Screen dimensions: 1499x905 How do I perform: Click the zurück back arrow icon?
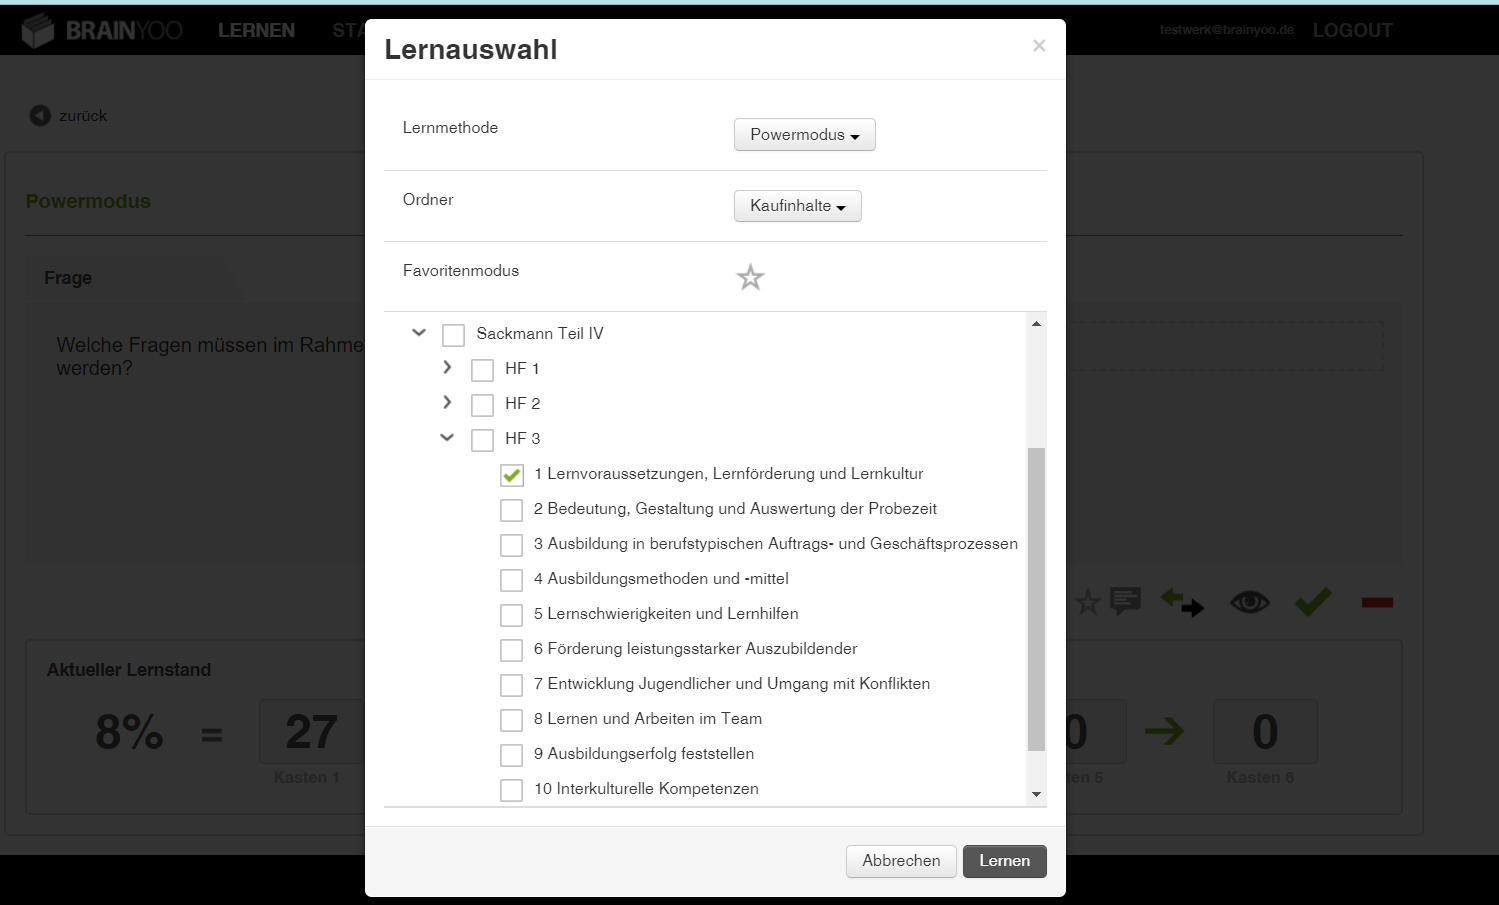point(40,116)
